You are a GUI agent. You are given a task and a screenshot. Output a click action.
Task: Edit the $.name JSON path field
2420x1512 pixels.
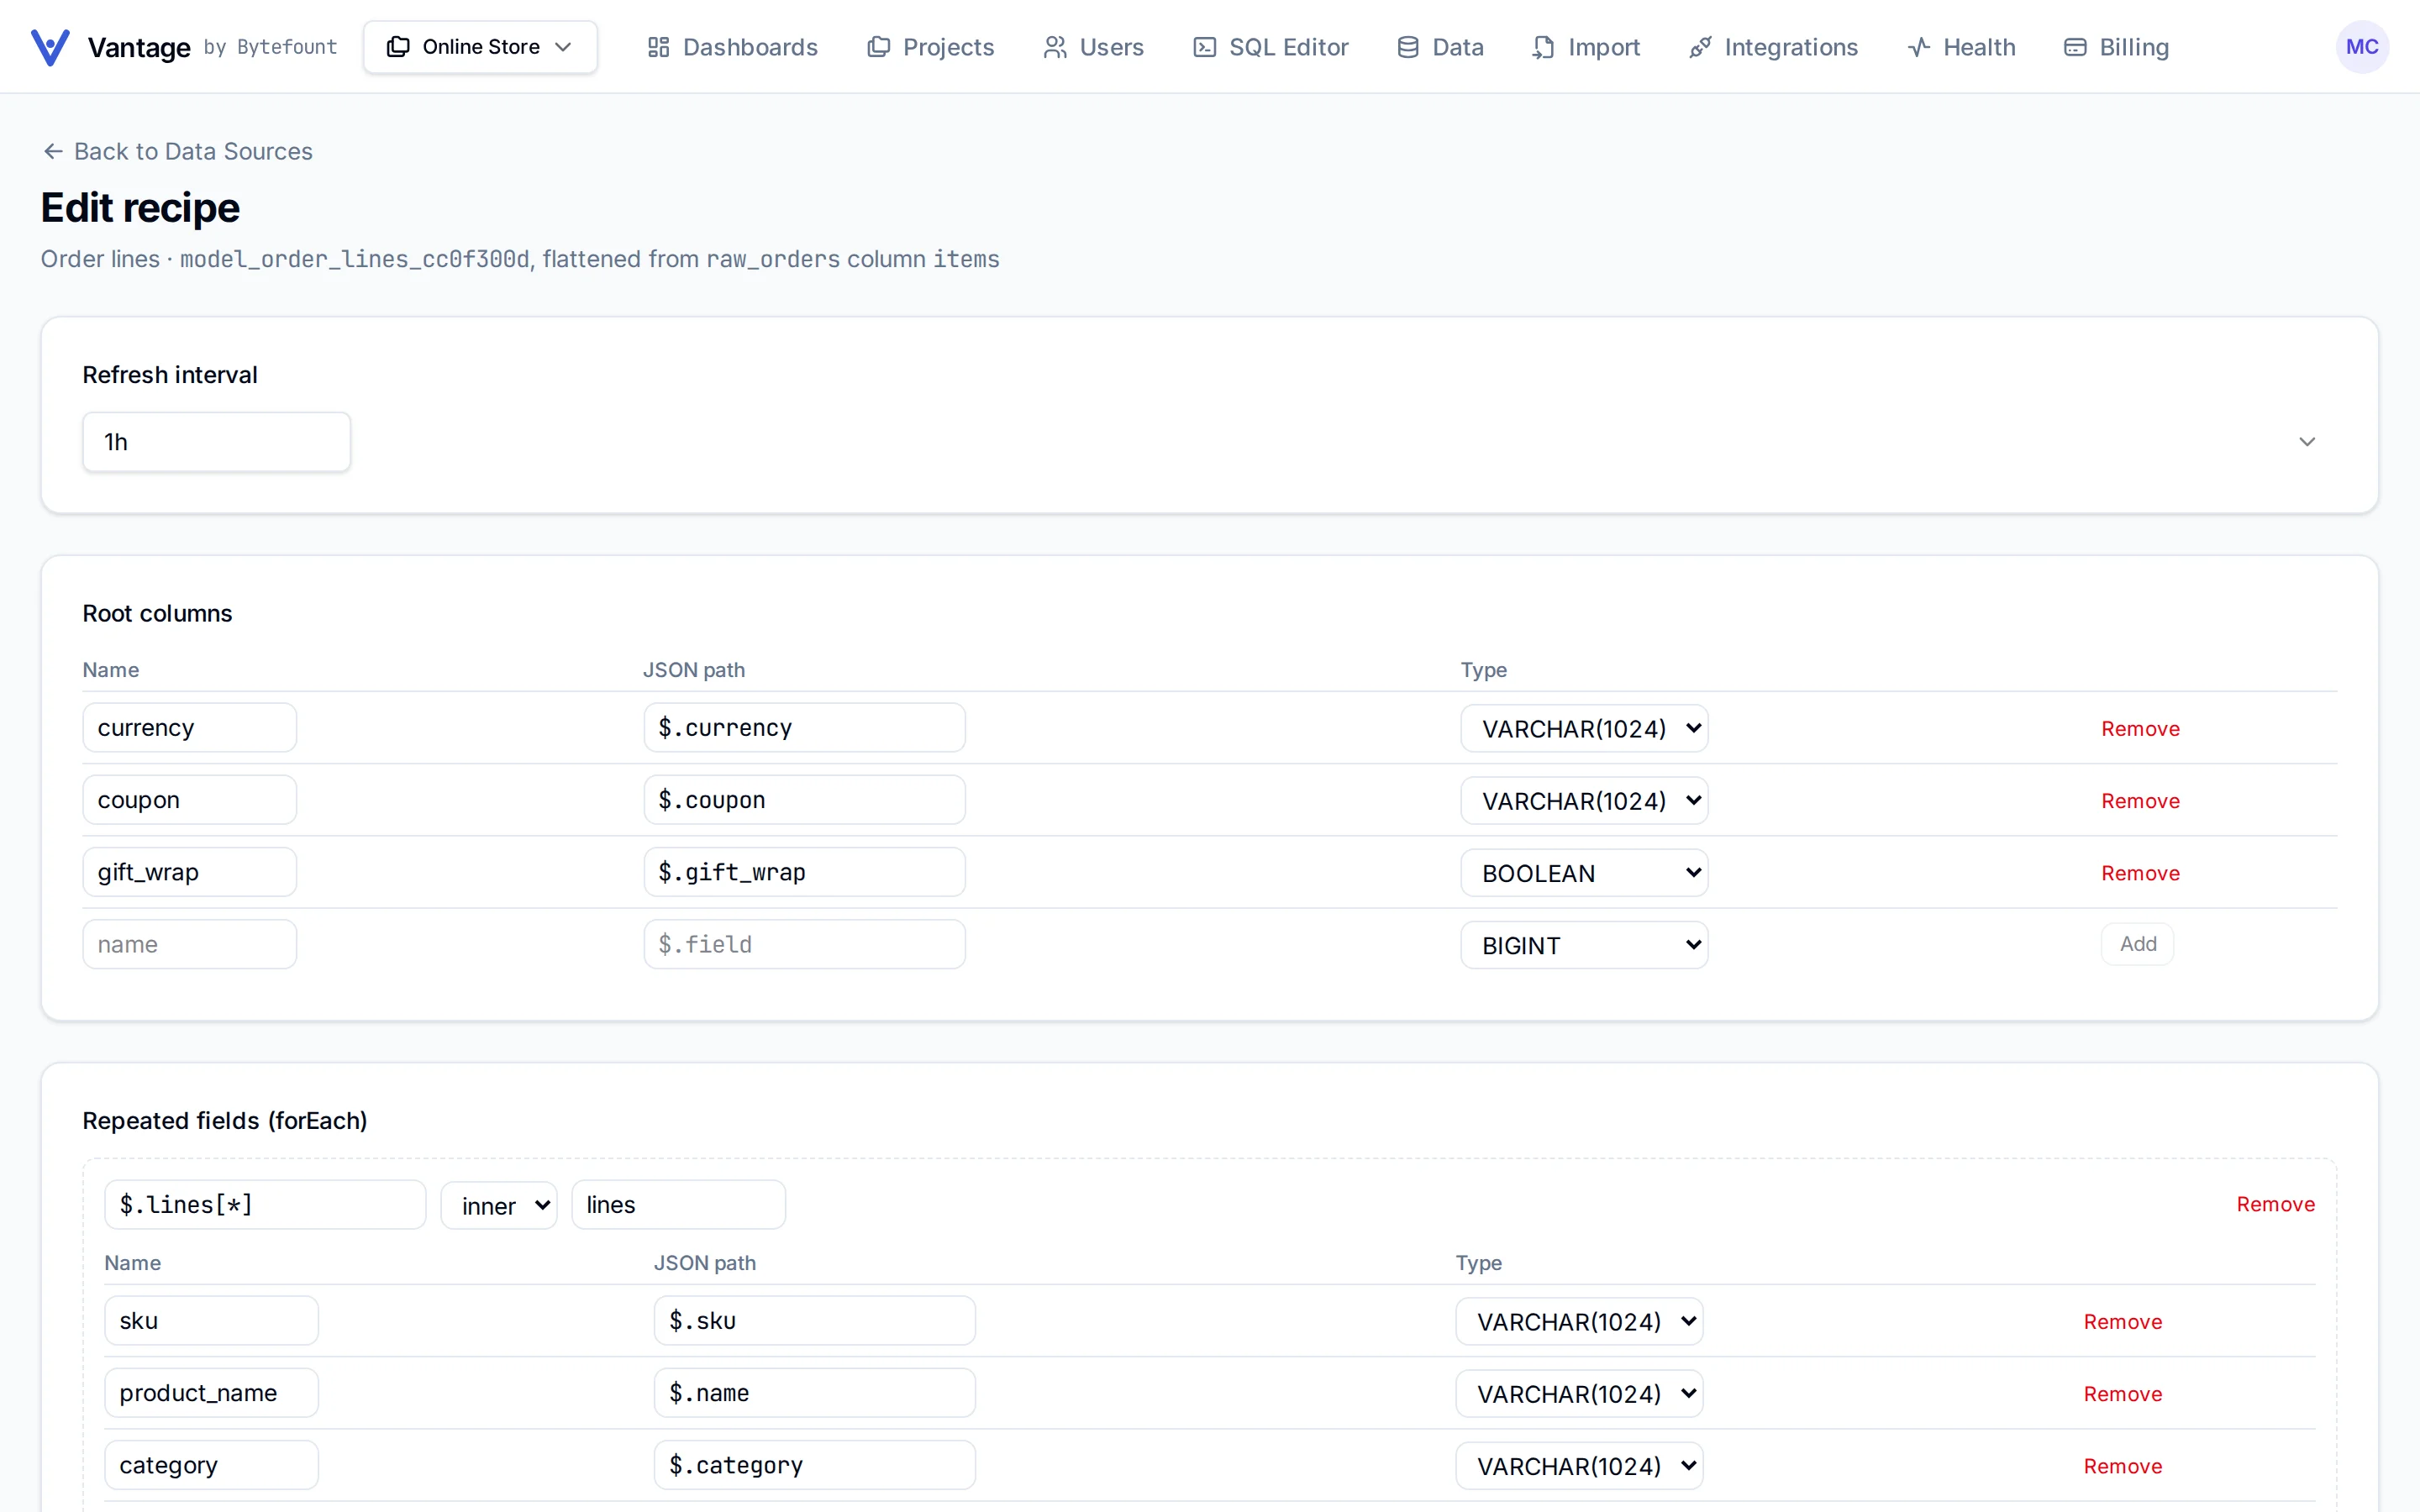[814, 1392]
